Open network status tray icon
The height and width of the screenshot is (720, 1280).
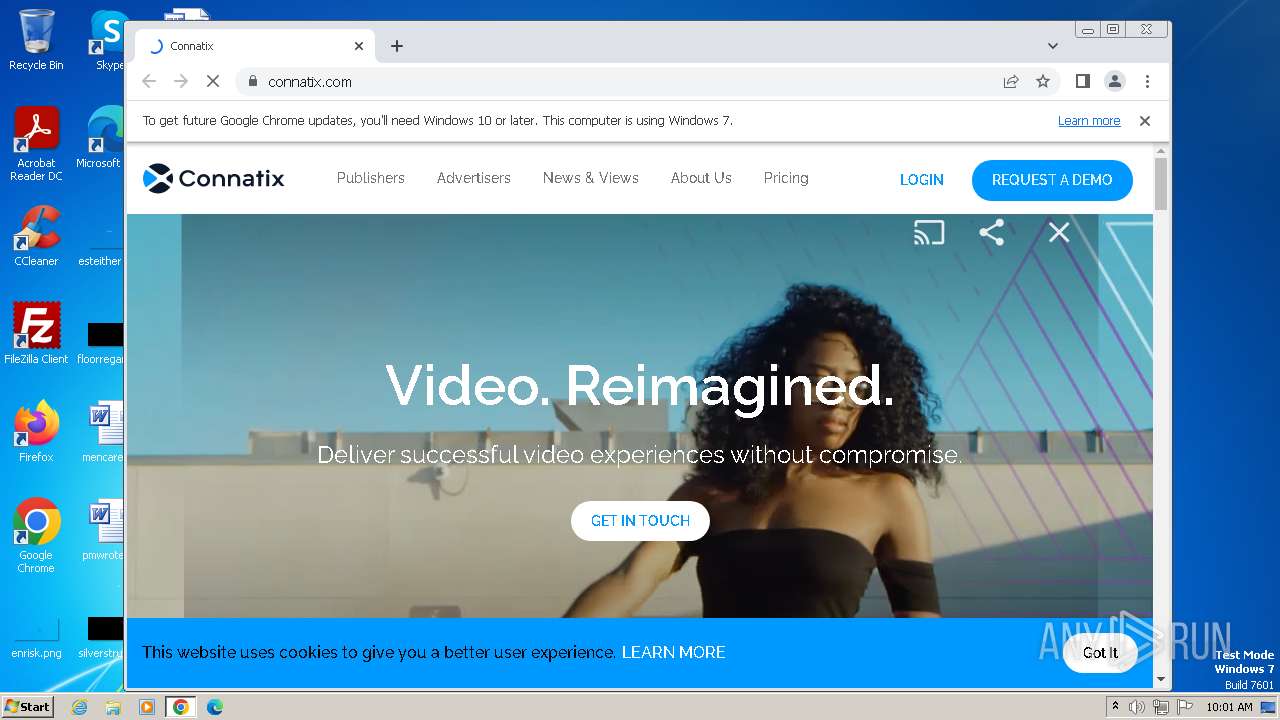(x=1161, y=707)
